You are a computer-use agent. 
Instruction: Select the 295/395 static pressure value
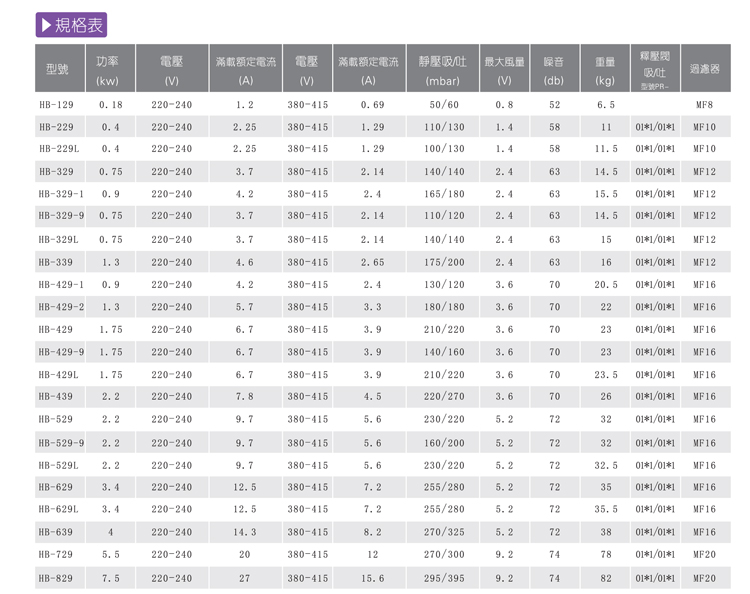[445, 578]
